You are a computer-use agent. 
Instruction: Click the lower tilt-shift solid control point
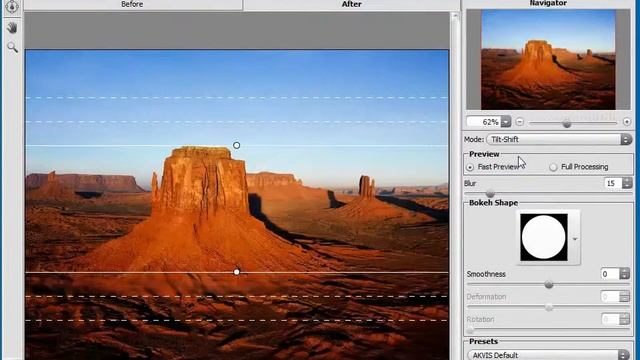pos(237,272)
